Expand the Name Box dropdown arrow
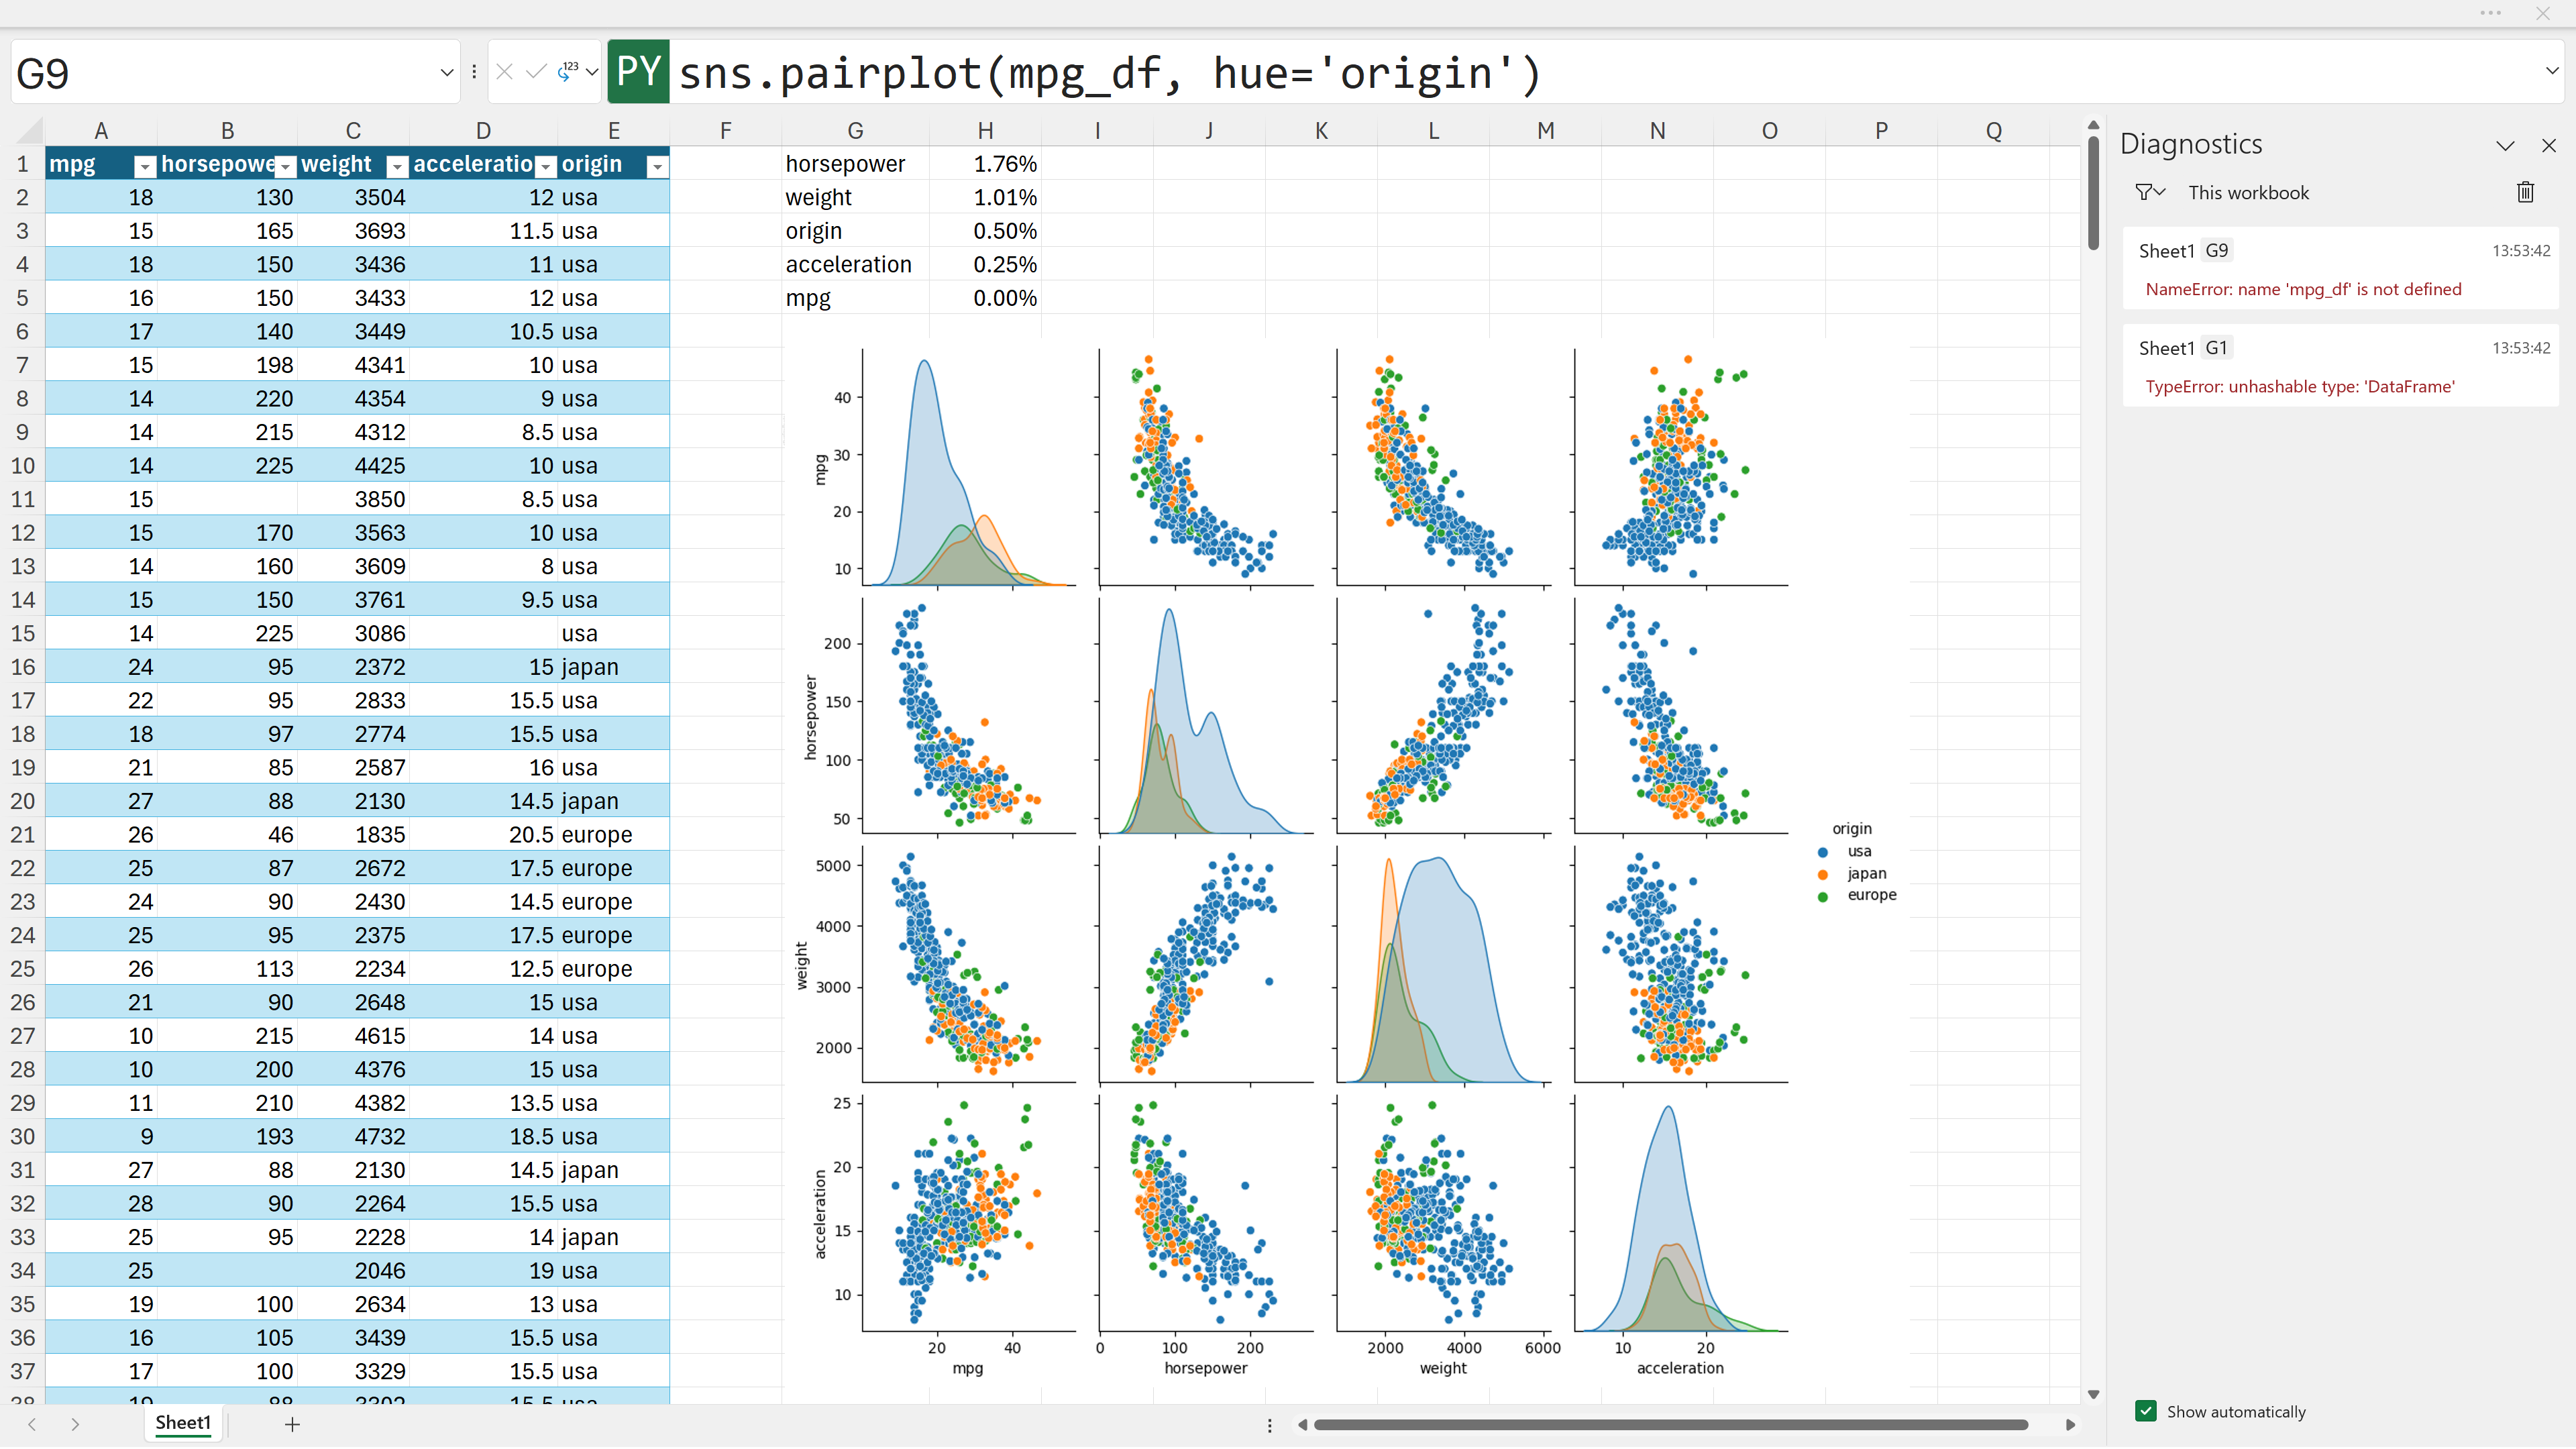2576x1449 pixels. coord(446,72)
